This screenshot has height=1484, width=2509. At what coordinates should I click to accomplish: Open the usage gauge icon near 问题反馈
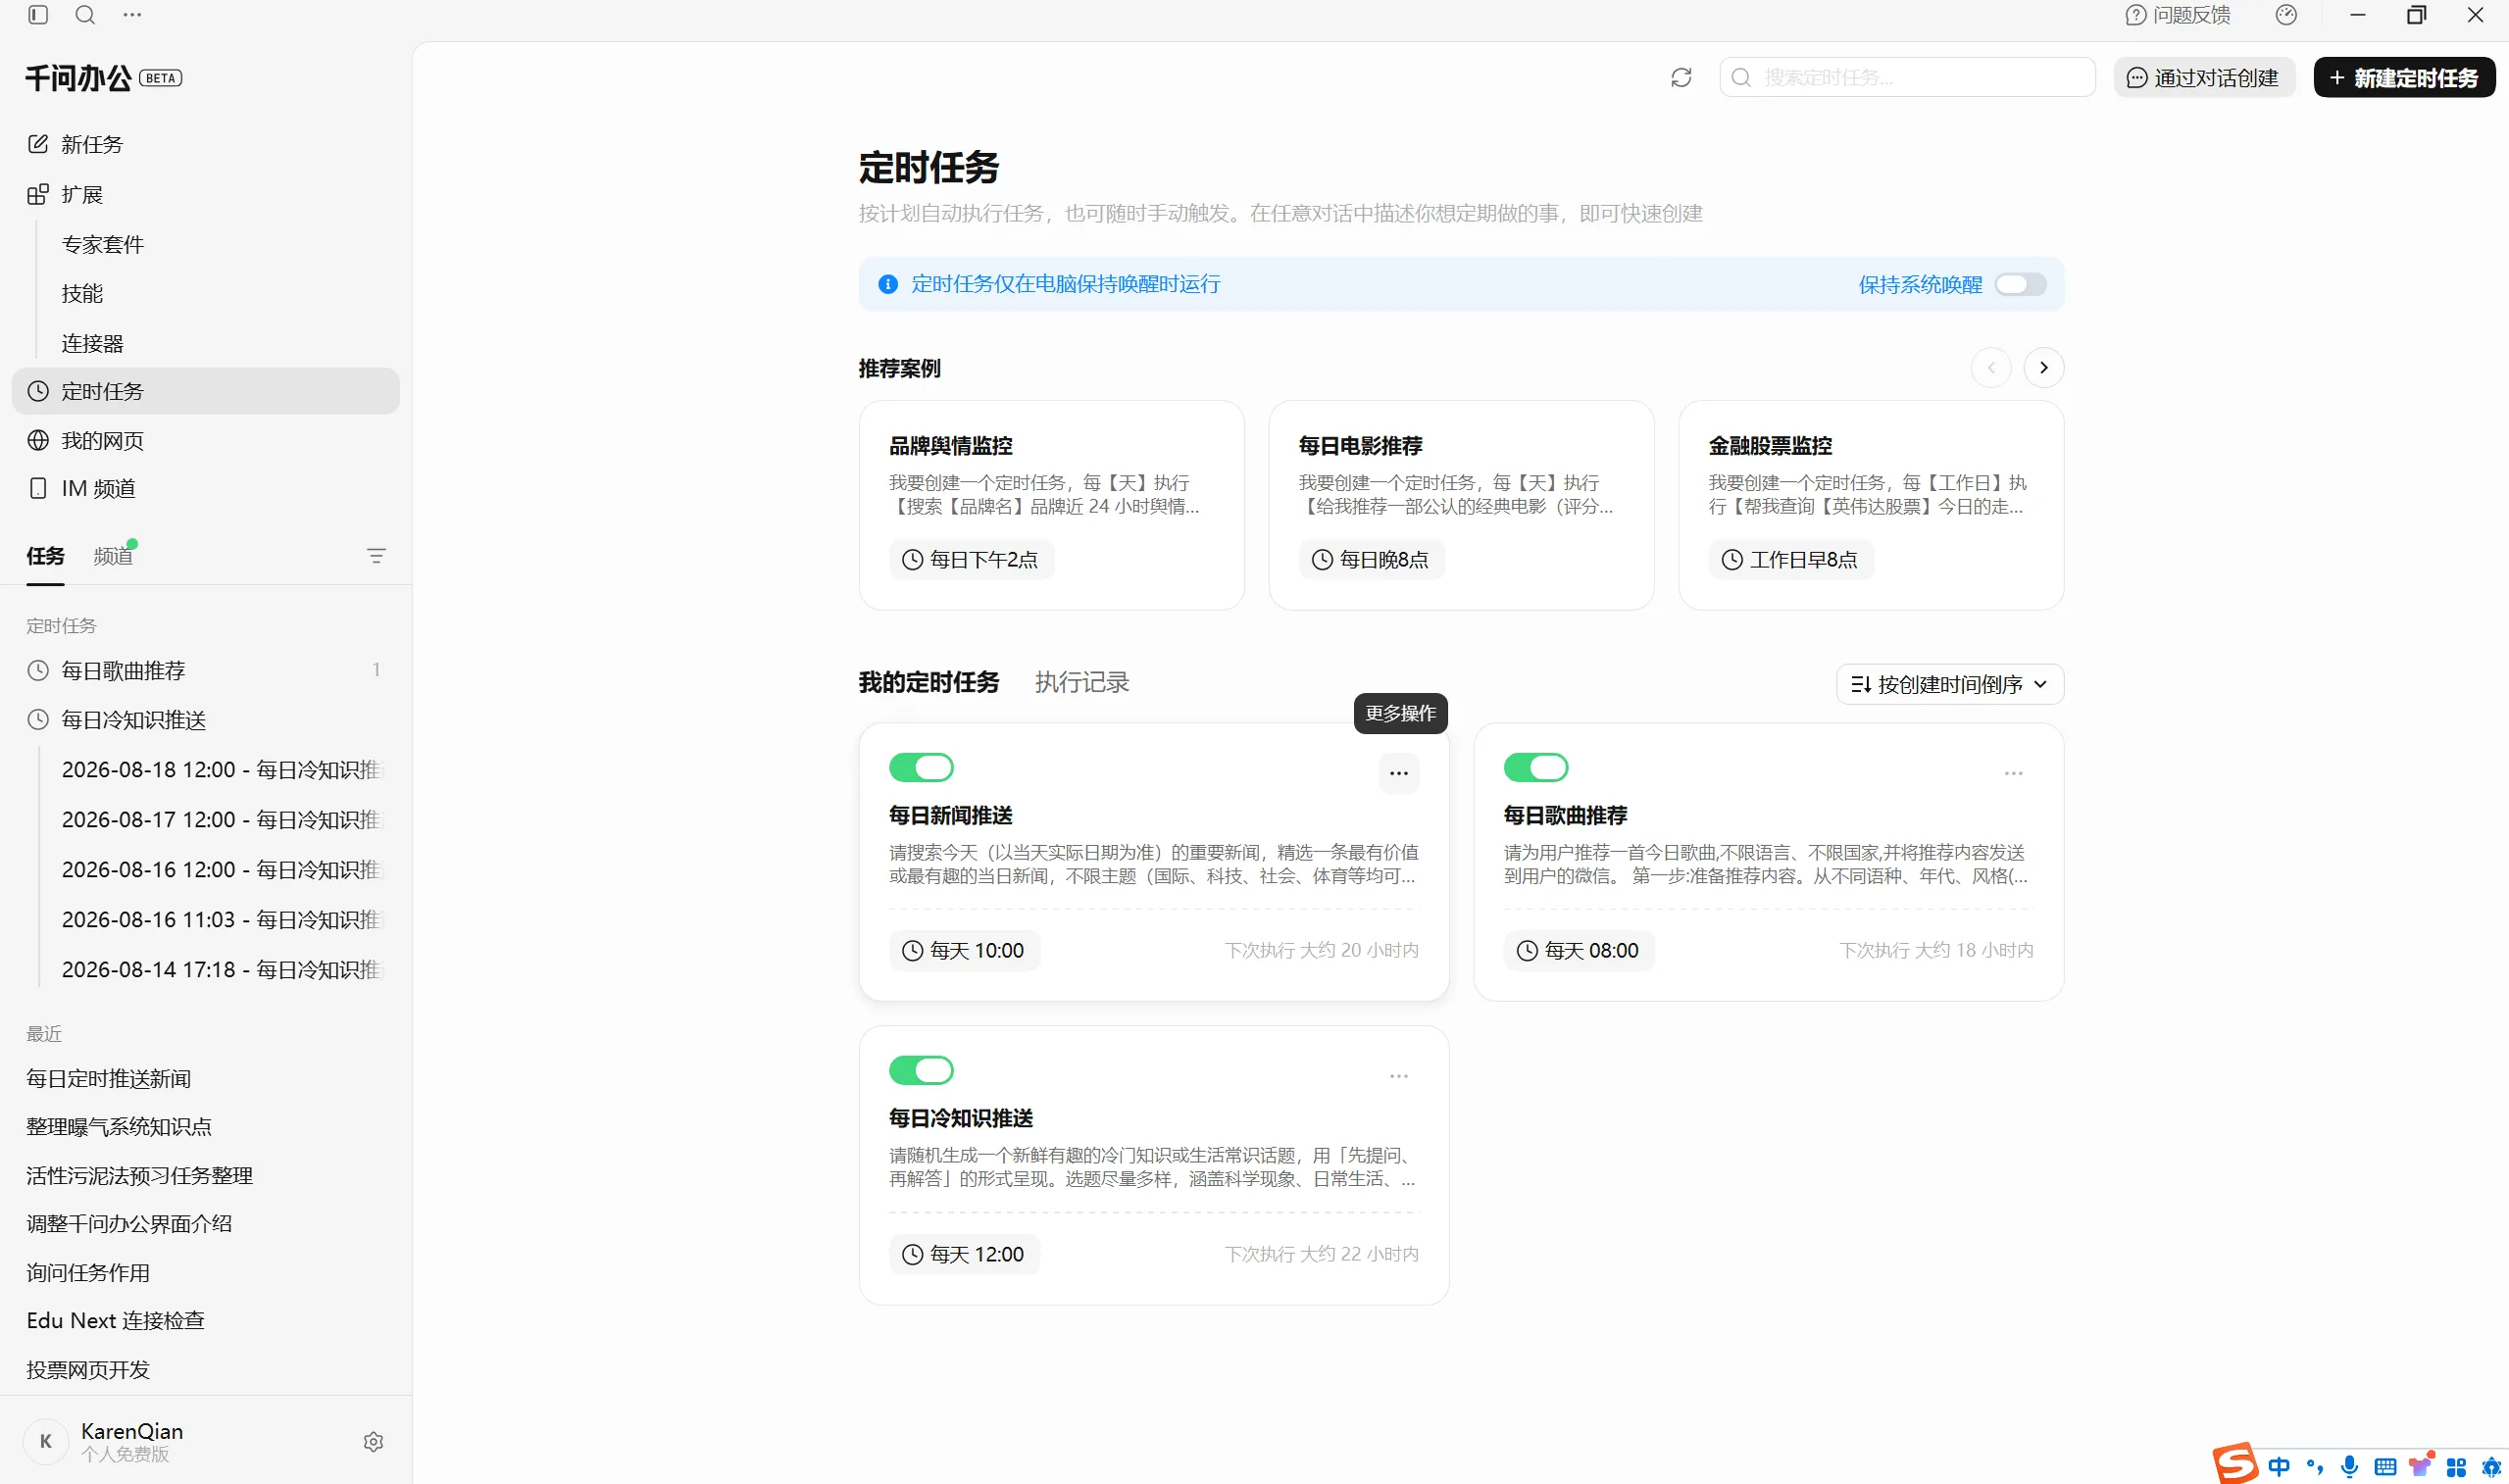pyautogui.click(x=2286, y=15)
